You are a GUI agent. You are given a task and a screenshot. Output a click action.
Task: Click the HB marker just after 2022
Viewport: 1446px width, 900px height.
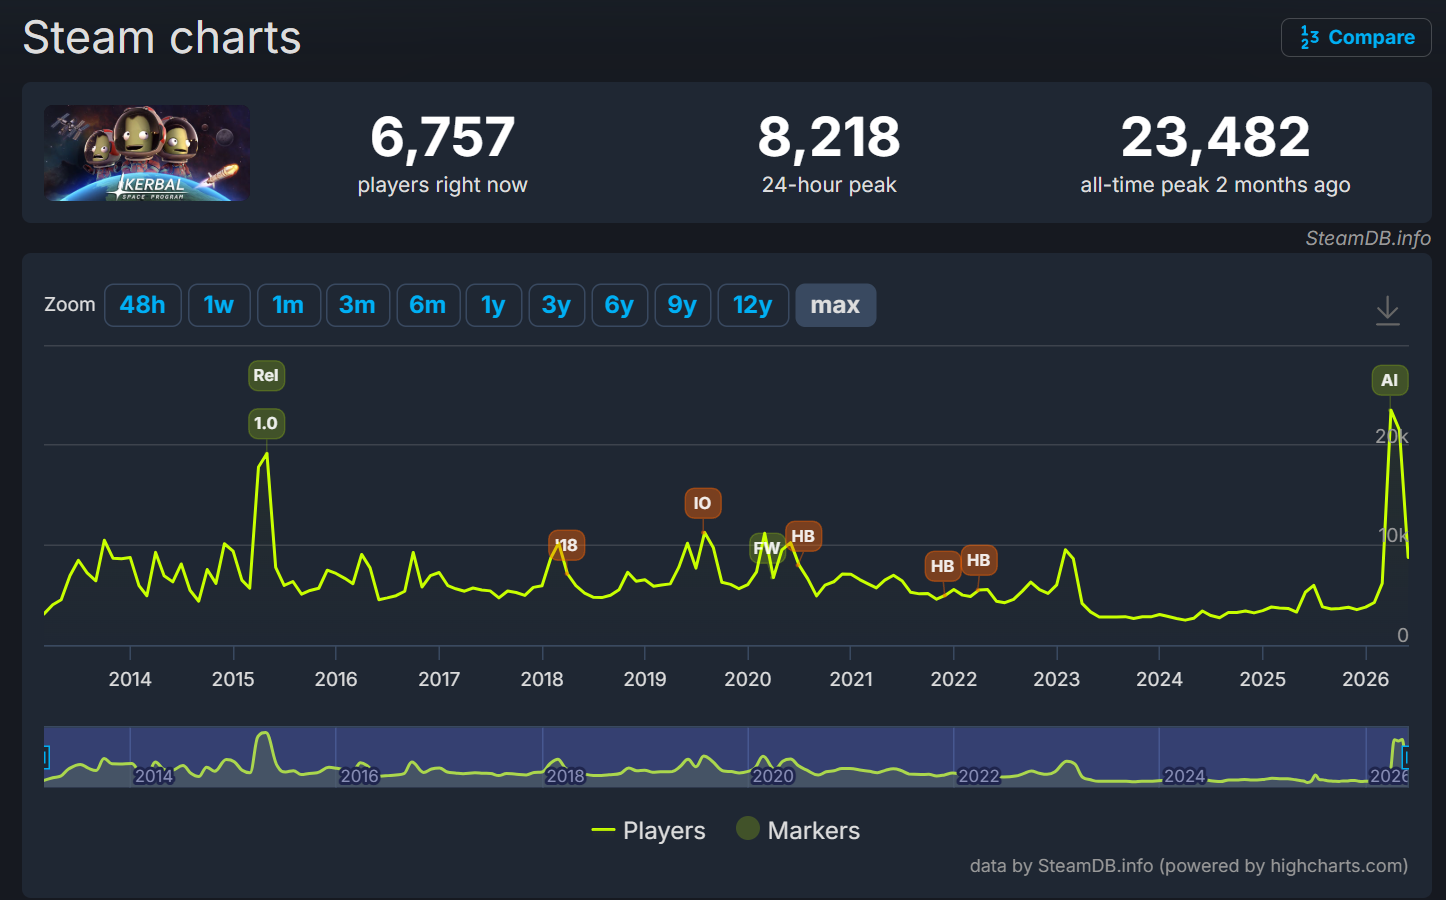979,560
